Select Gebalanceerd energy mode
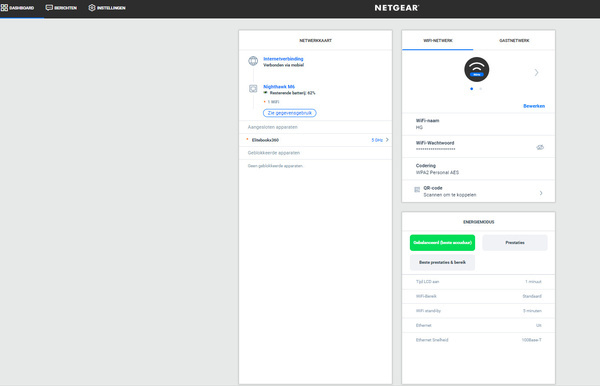Viewport: 600px width, 386px height. coord(442,243)
